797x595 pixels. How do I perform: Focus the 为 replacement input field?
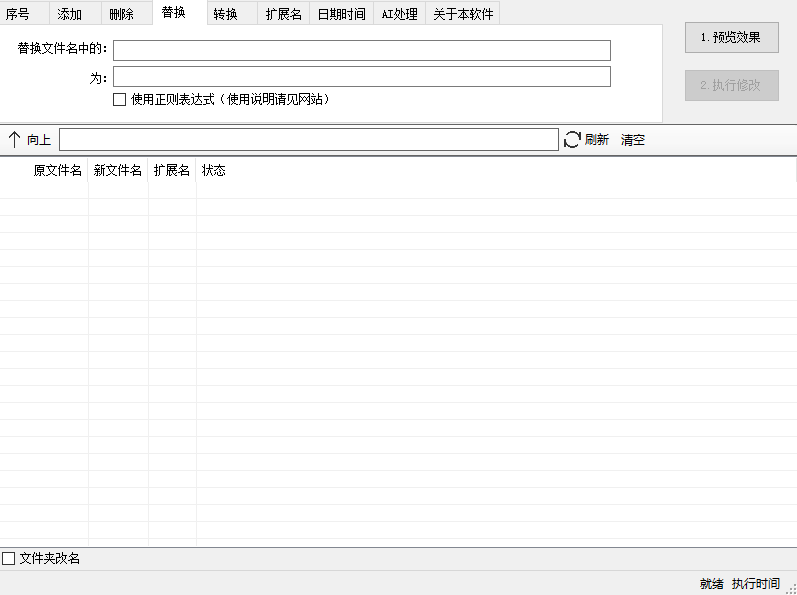click(362, 77)
